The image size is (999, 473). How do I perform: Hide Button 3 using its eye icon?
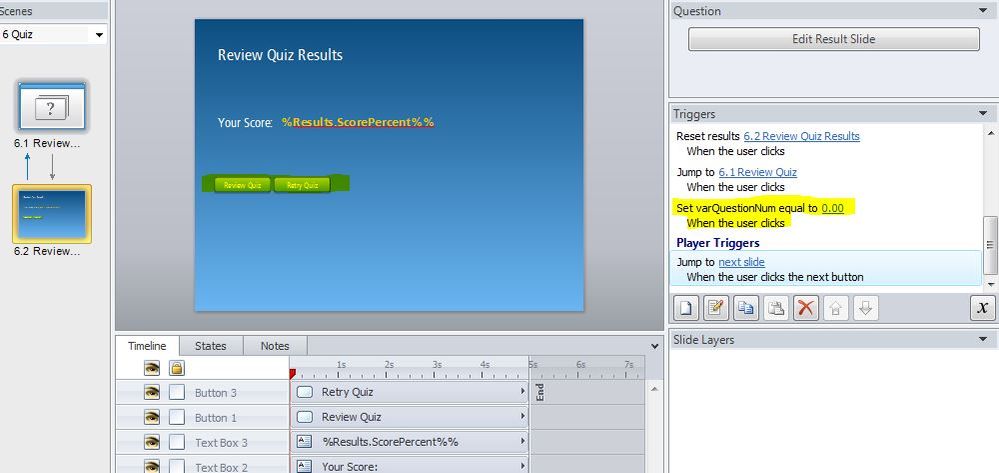click(152, 392)
